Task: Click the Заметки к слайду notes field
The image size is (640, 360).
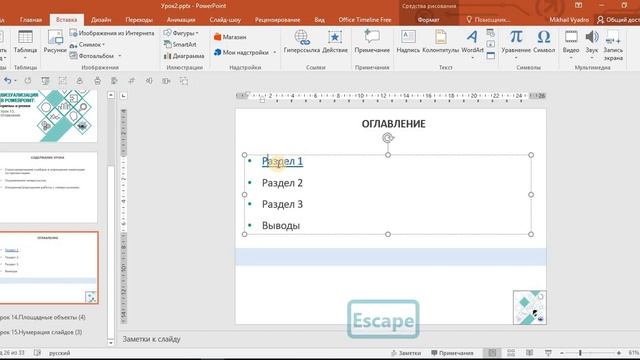Action: [151, 339]
